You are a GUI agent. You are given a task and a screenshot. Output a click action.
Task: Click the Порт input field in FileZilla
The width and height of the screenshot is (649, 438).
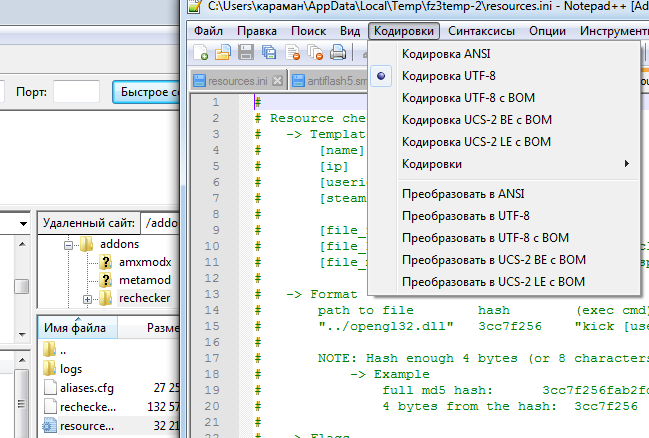click(x=77, y=91)
